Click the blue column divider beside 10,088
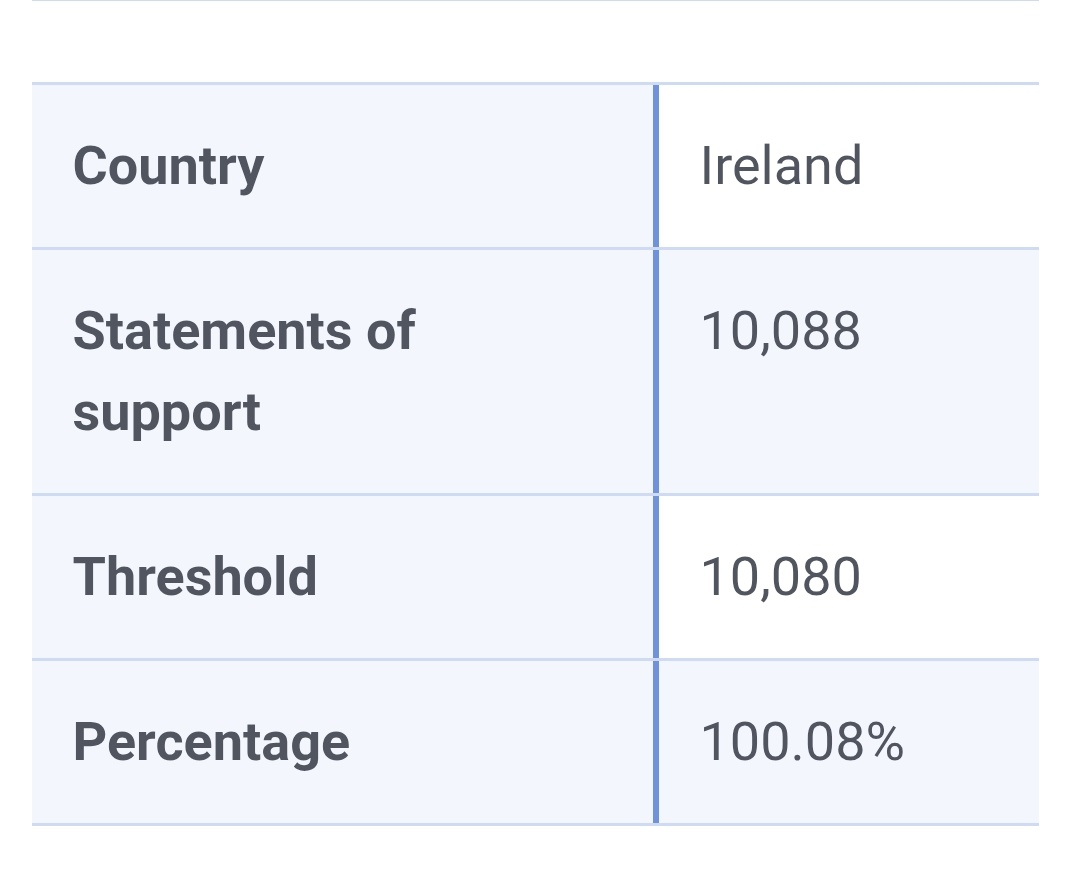 coord(656,371)
